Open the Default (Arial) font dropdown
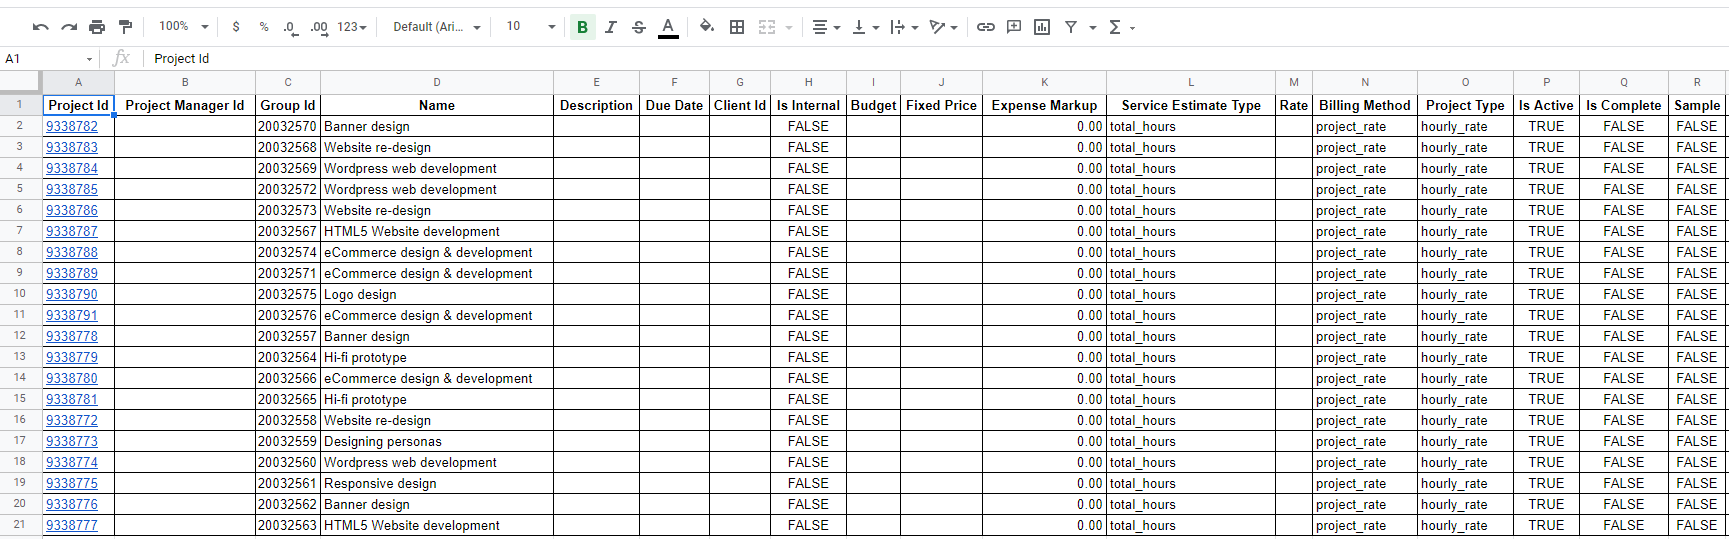1729x539 pixels. [437, 27]
